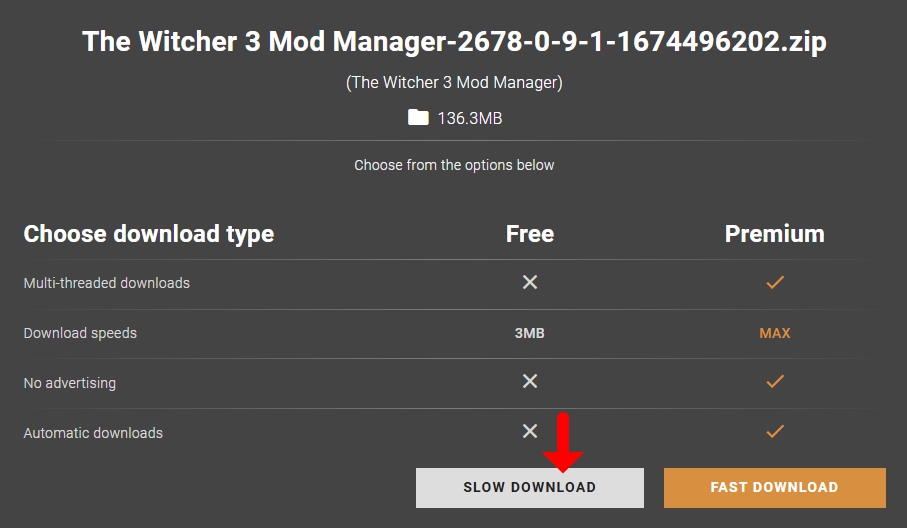This screenshot has height=528, width=907.
Task: Click the orange checkmark for Multi-threaded downloads
Action: pos(775,282)
